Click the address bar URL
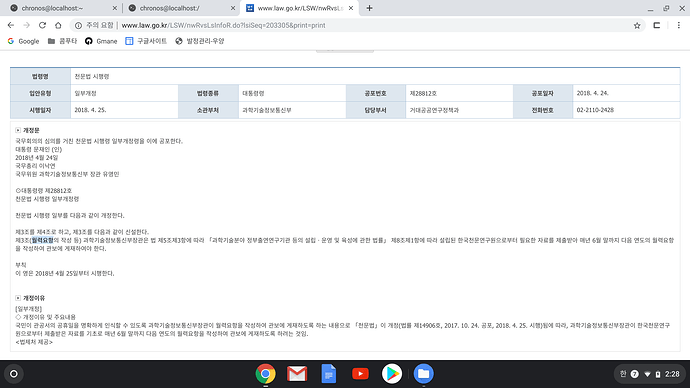 pyautogui.click(x=223, y=26)
